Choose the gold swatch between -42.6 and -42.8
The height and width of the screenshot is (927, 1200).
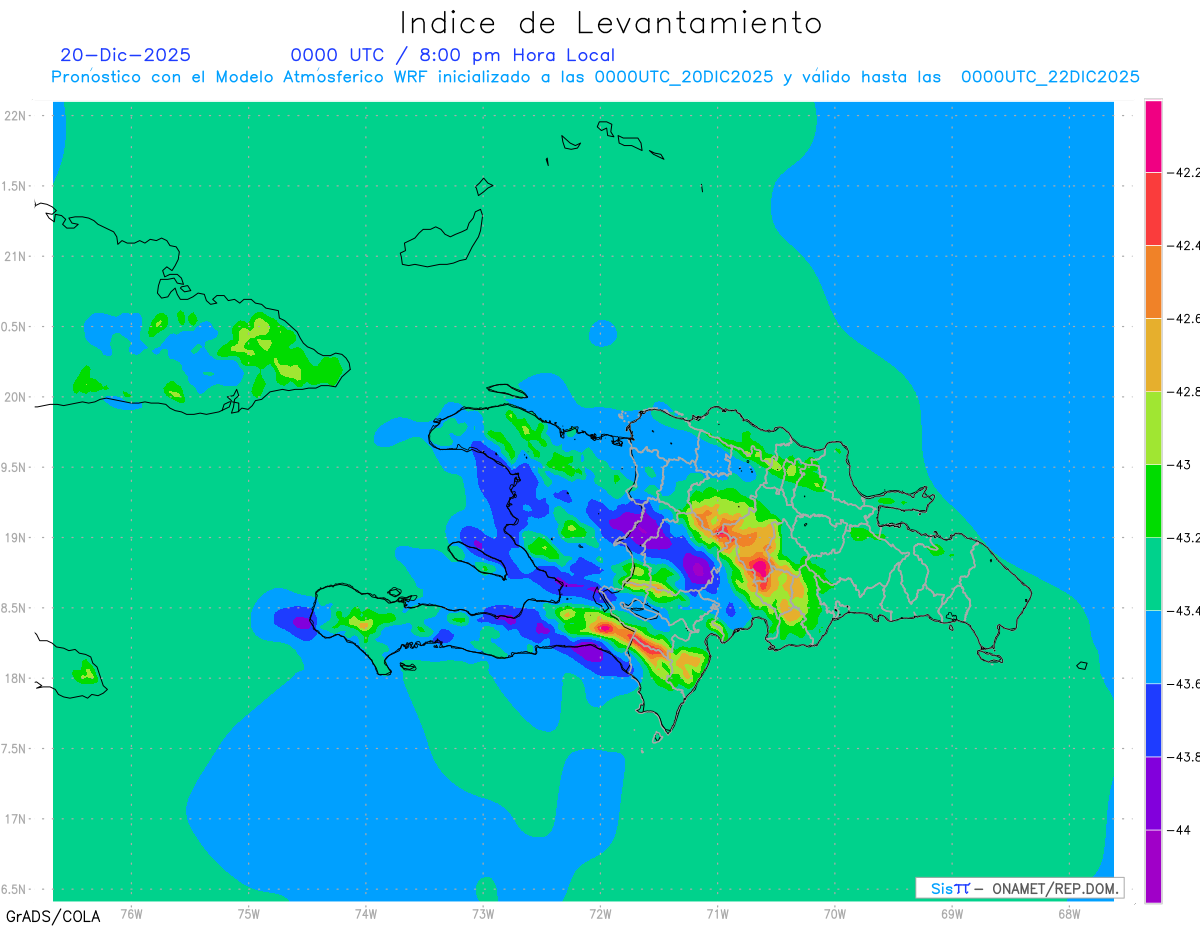tap(1153, 354)
